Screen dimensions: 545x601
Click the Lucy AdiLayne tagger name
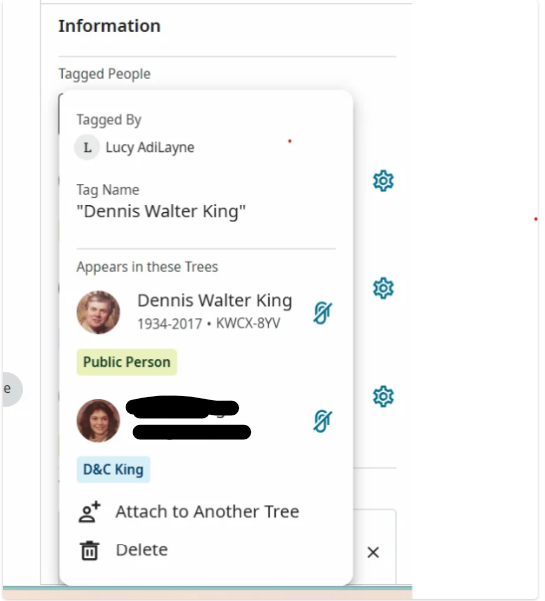[x=150, y=148]
